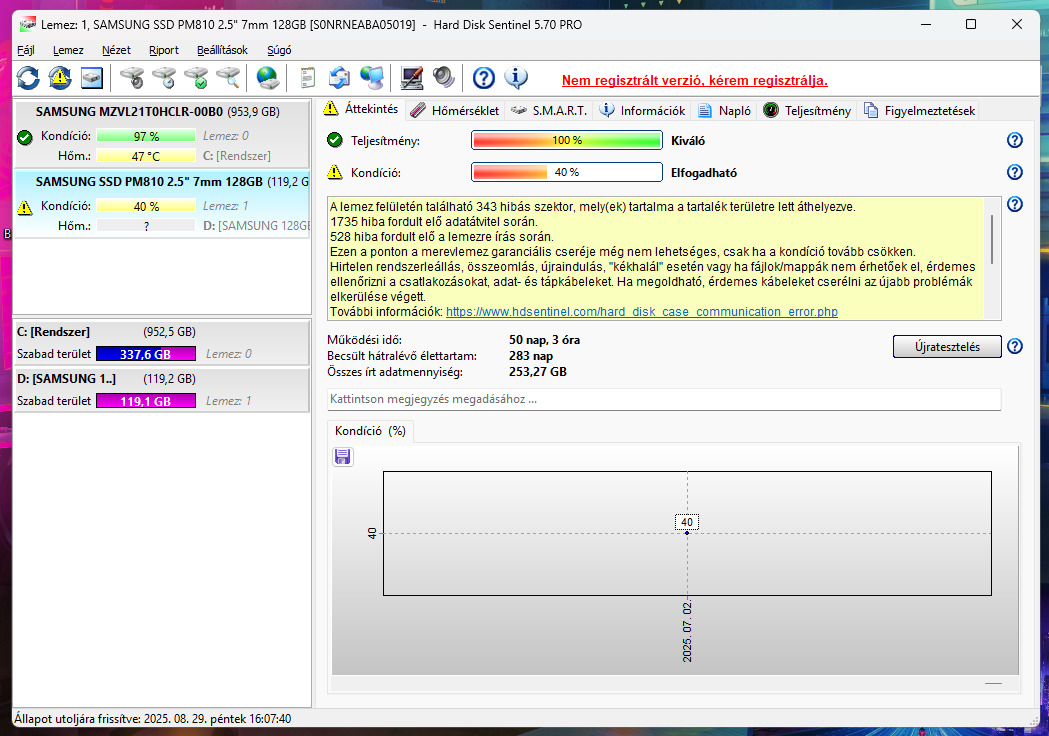1049x736 pixels.
Task: Open the Nézet menu
Action: 116,50
